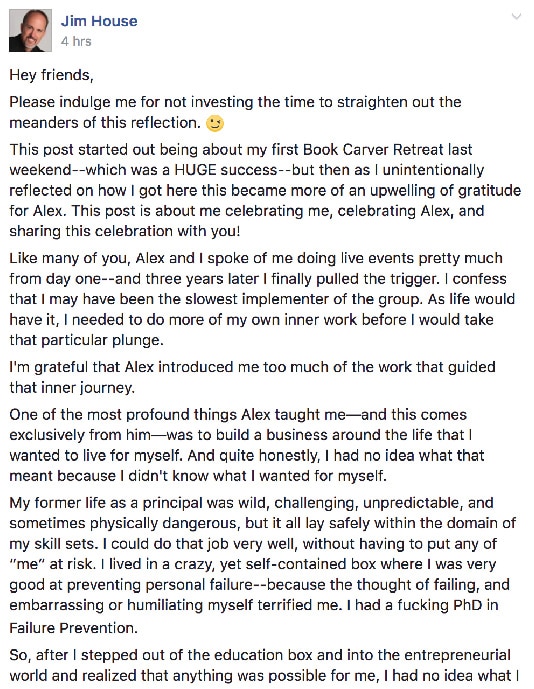
Task: Click the '4 hrs' post timestamp
Action: (76, 41)
